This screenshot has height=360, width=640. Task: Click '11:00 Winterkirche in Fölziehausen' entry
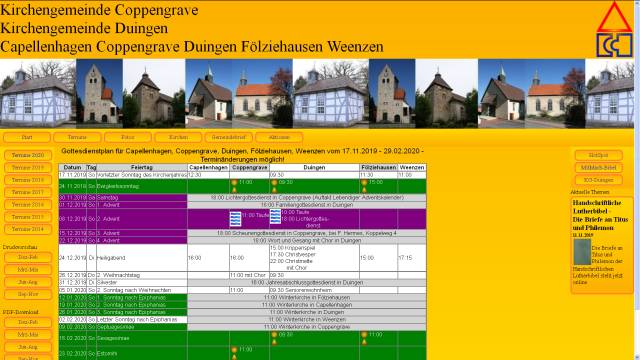pyautogui.click(x=307, y=297)
